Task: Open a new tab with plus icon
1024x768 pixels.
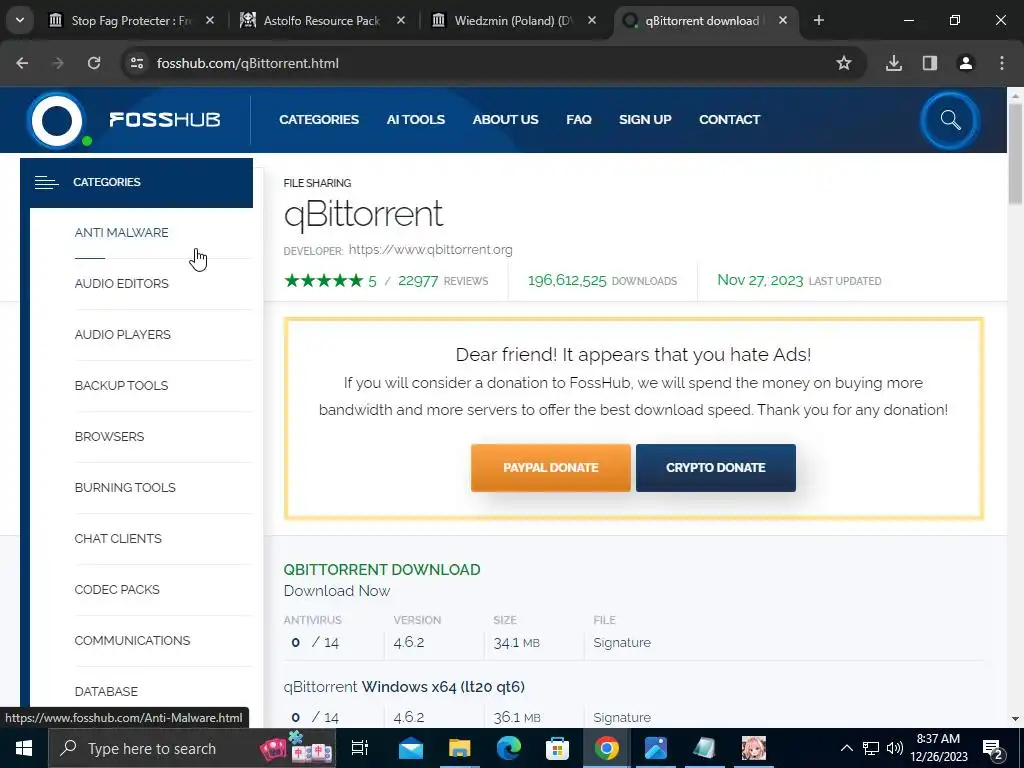Action: (819, 20)
